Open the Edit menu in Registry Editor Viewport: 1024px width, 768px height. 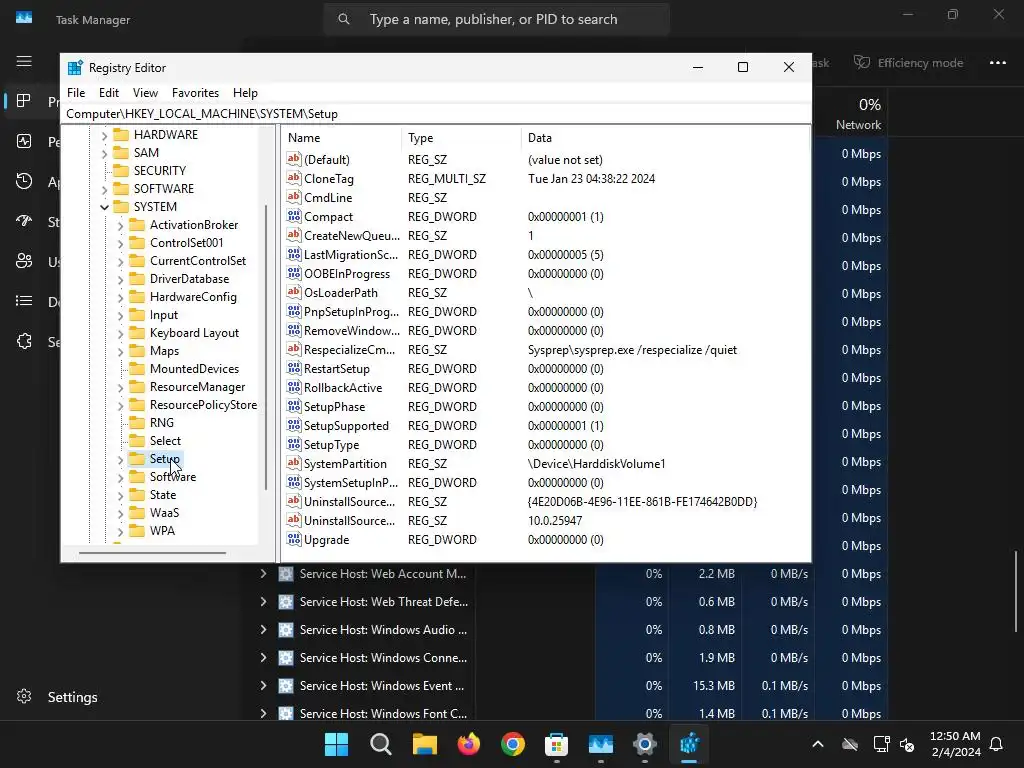108,93
